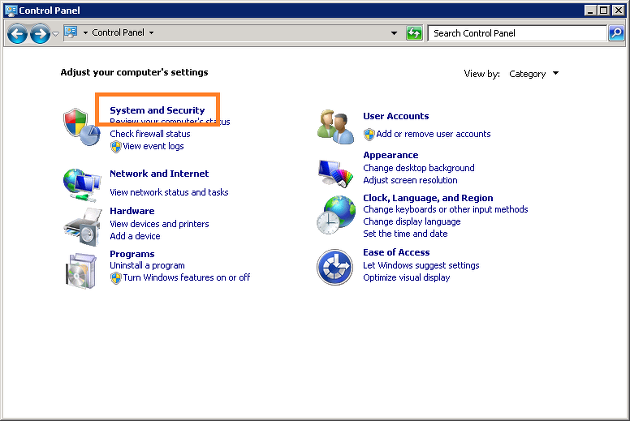Viewport: 630px width, 421px height.
Task: Open the View by Category dropdown
Action: (x=534, y=74)
